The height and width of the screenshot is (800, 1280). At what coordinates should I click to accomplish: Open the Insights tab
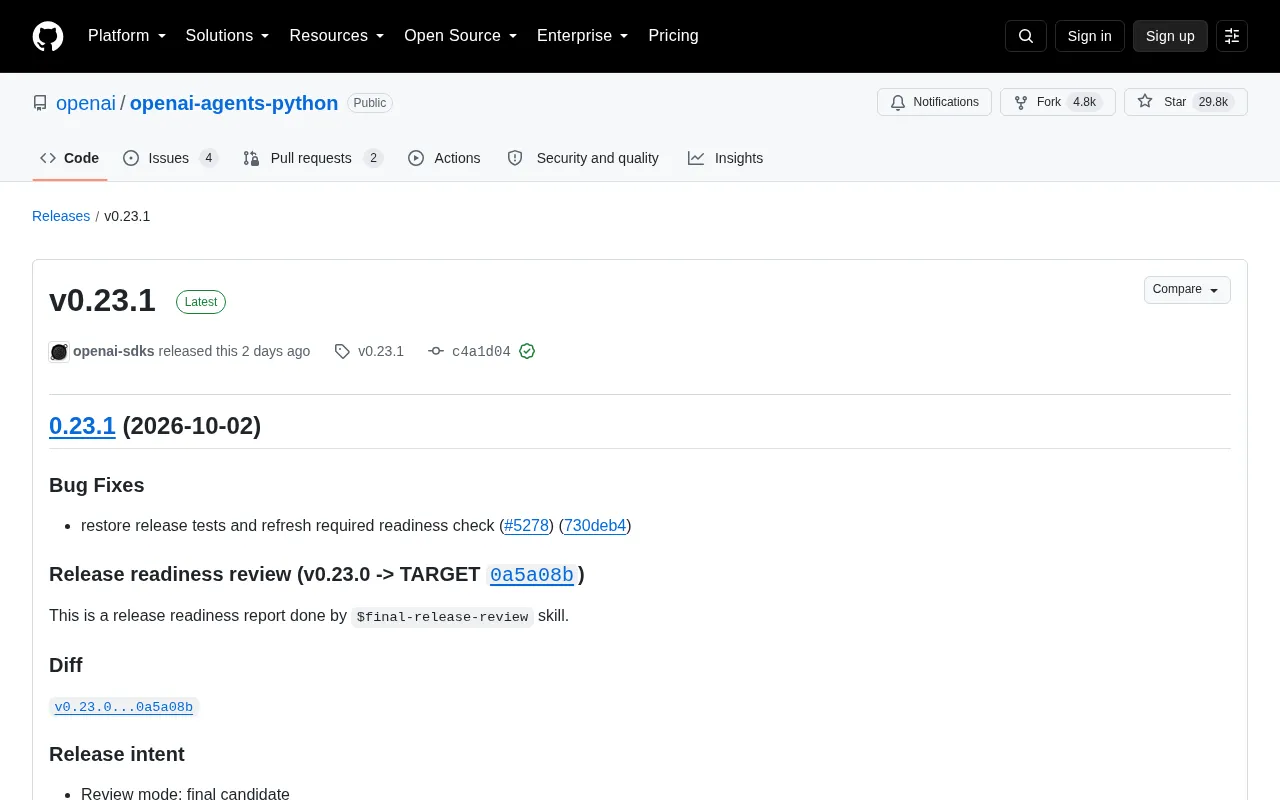coord(725,158)
